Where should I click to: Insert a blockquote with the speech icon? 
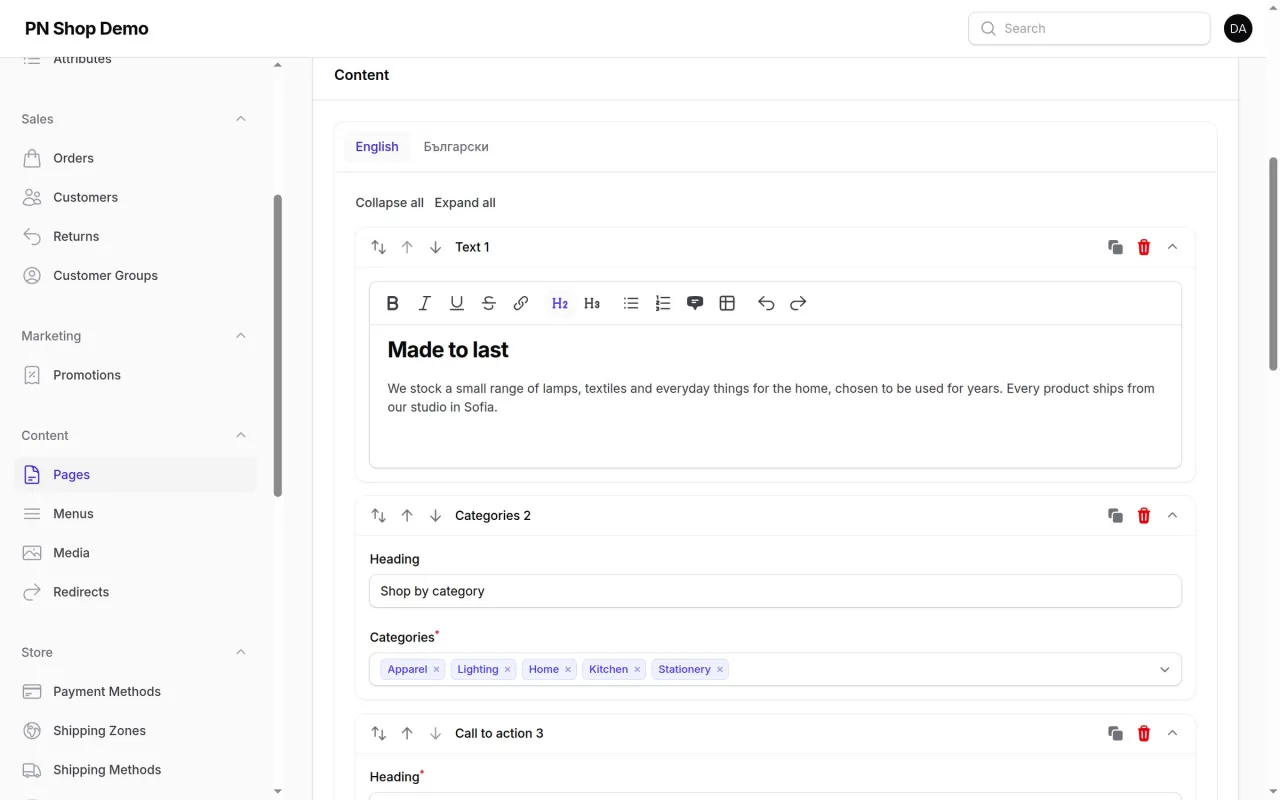click(695, 303)
